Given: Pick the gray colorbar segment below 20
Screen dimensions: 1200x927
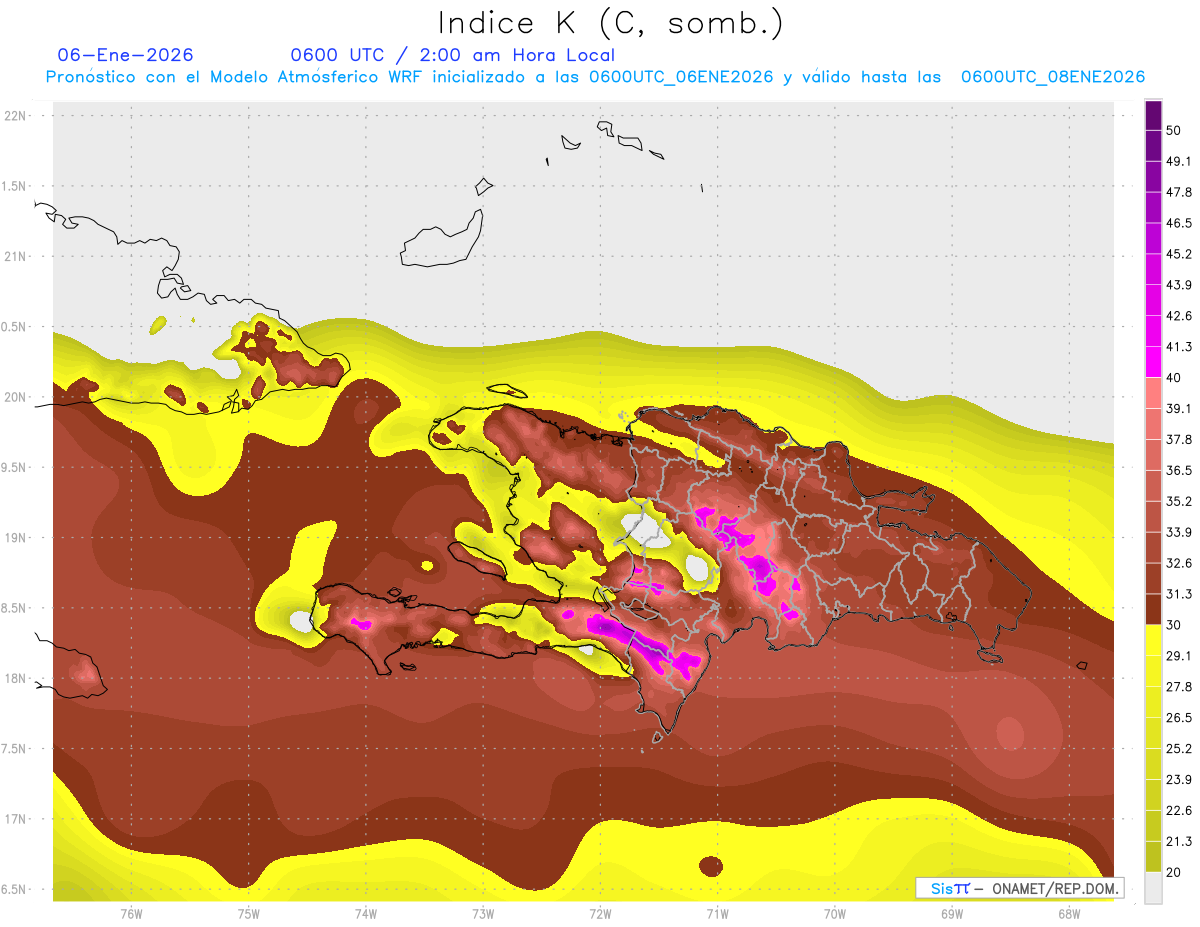Looking at the screenshot, I should 1153,888.
